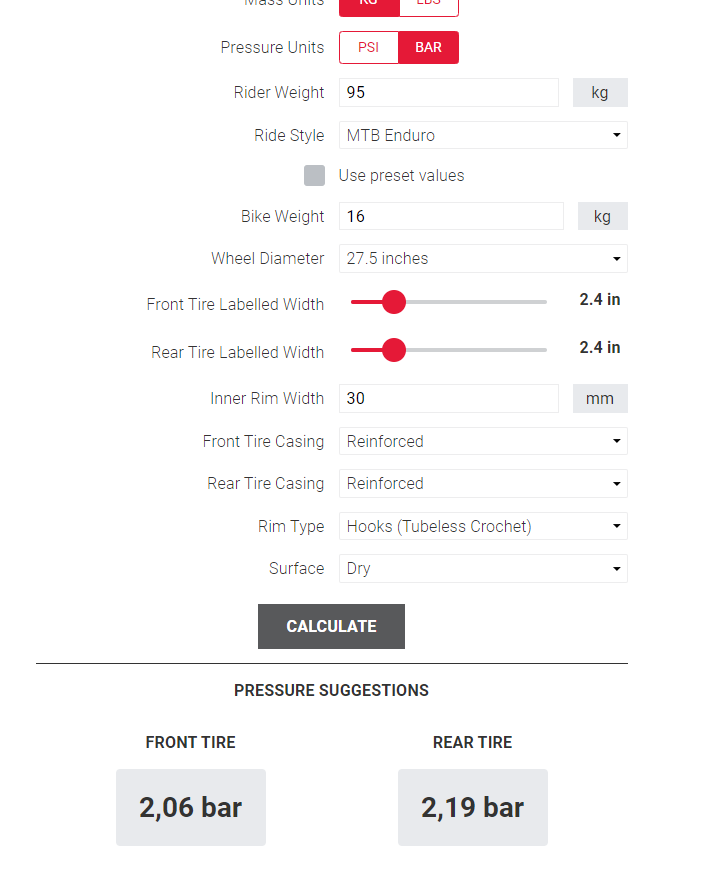Viewport: 727px width, 873px height.
Task: Expand the Front Tire Casing dropdown
Action: tap(483, 441)
